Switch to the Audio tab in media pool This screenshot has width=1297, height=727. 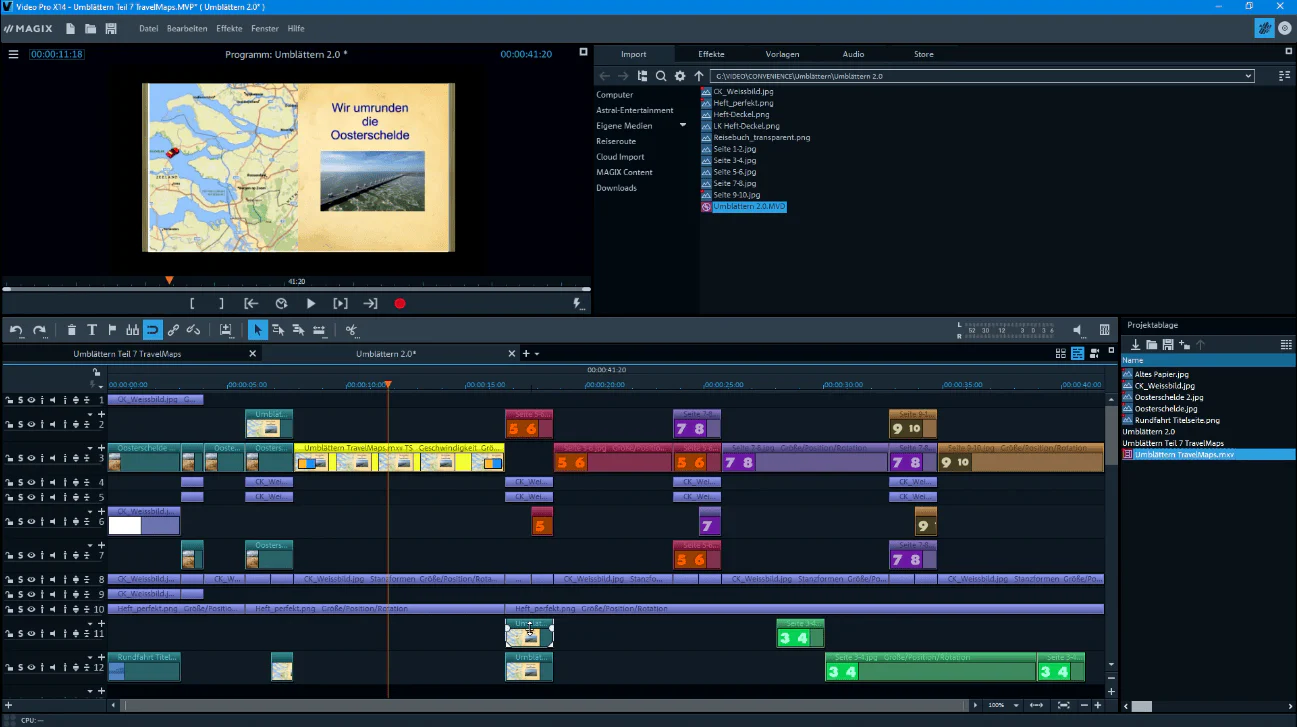(x=853, y=54)
